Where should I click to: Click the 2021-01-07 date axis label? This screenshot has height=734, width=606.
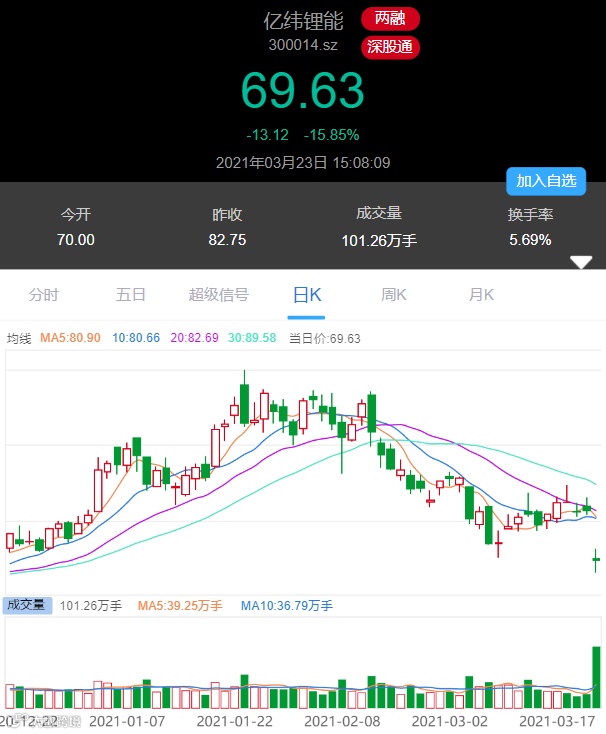click(x=127, y=721)
